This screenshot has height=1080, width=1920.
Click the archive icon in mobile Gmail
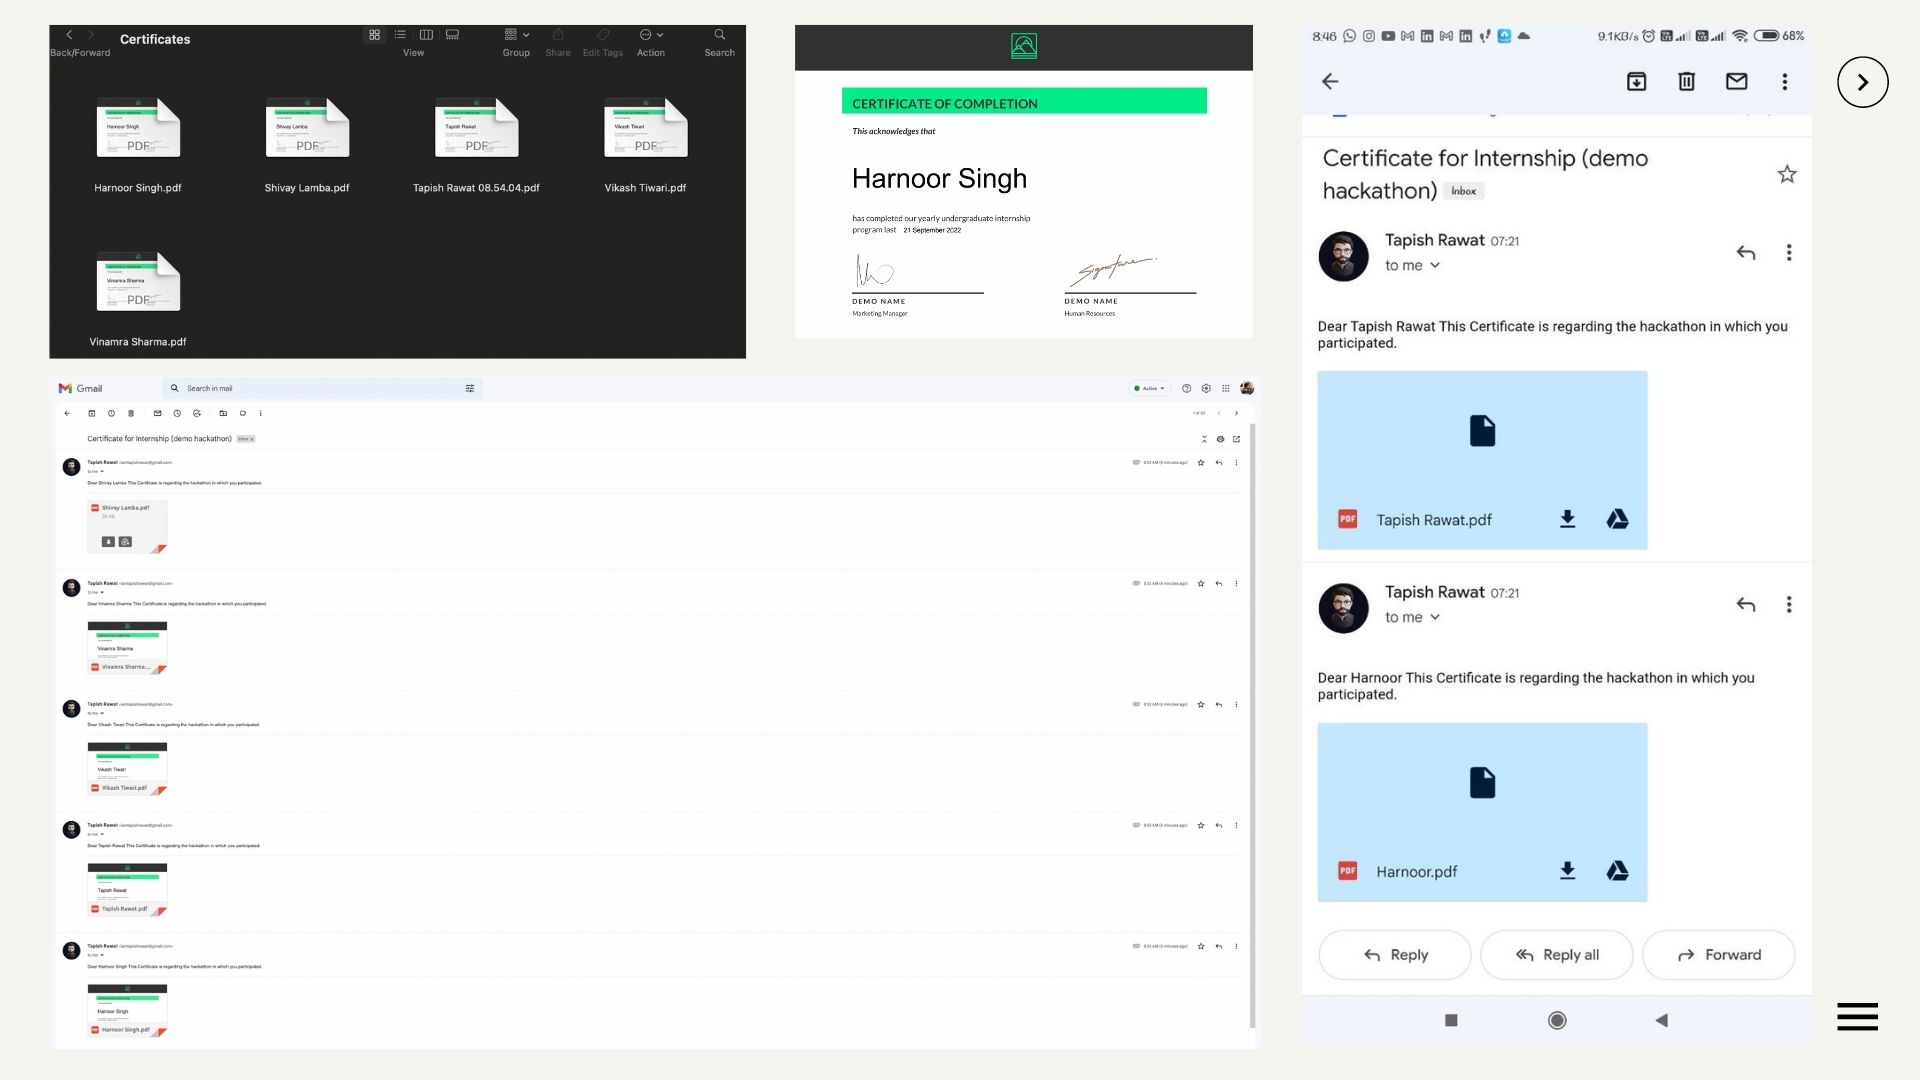pyautogui.click(x=1636, y=82)
